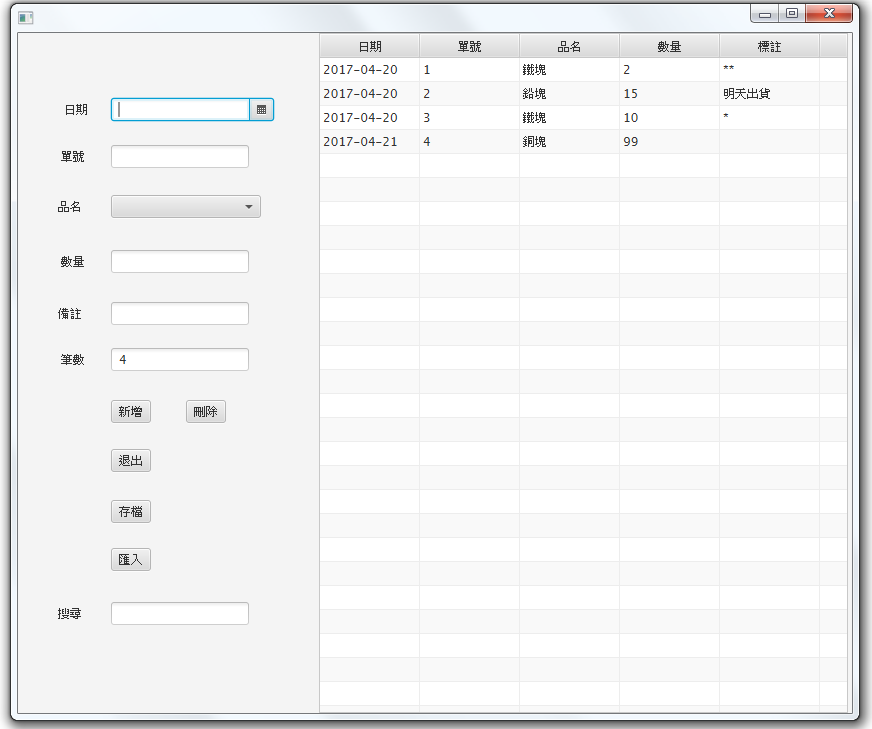Click the 品名 column header
The height and width of the screenshot is (729, 872).
pyautogui.click(x=570, y=45)
